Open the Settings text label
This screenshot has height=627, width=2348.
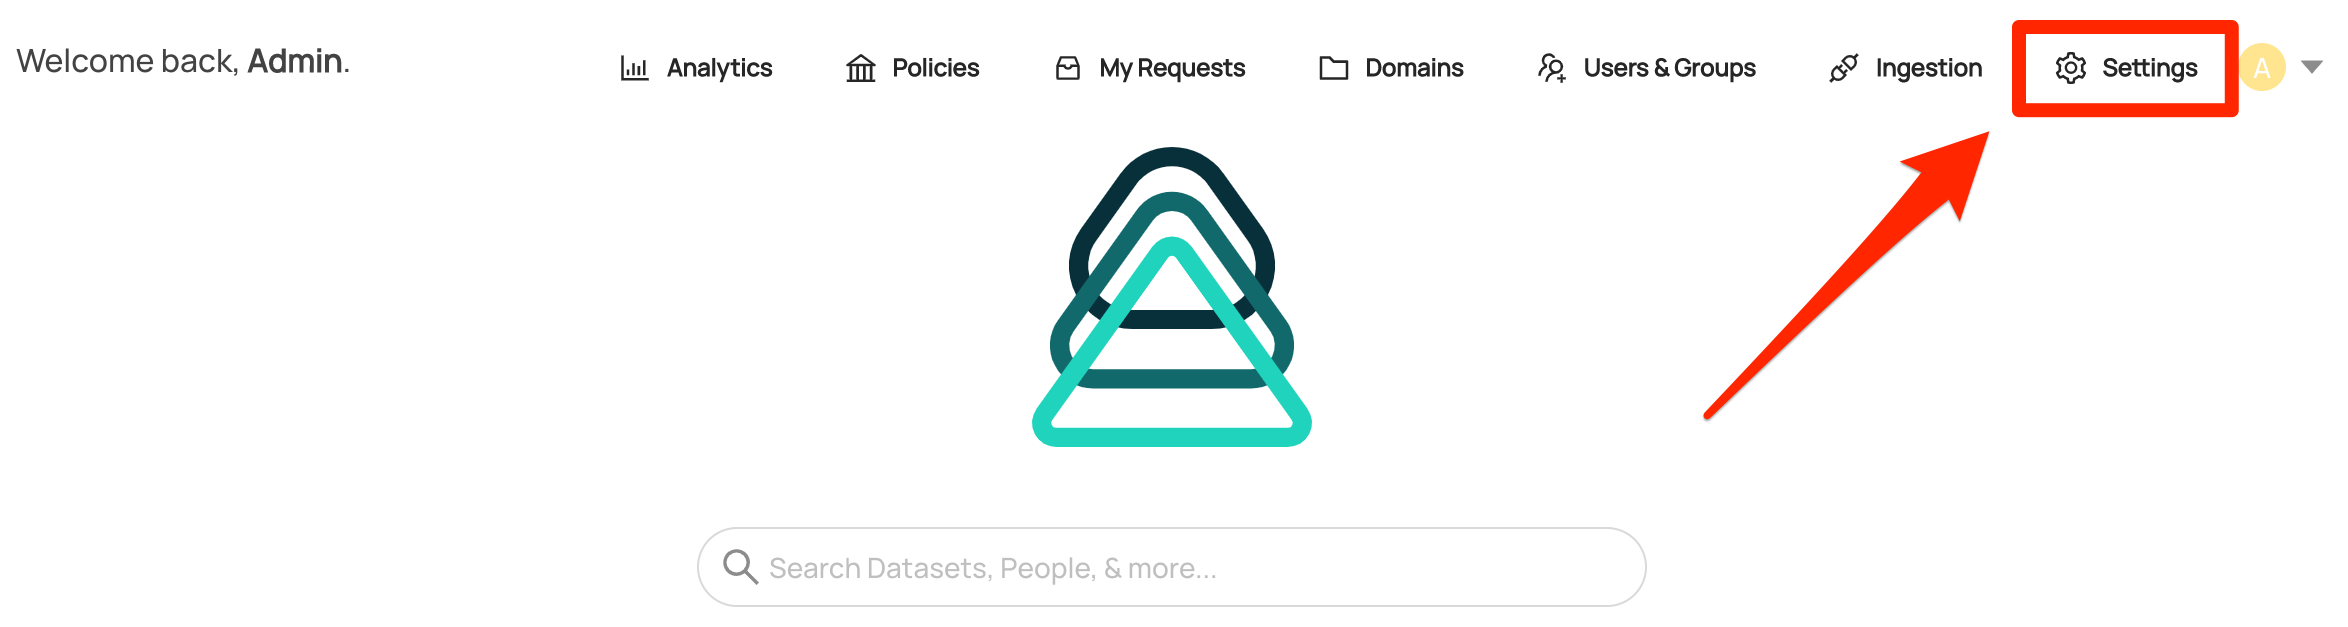pos(2149,68)
